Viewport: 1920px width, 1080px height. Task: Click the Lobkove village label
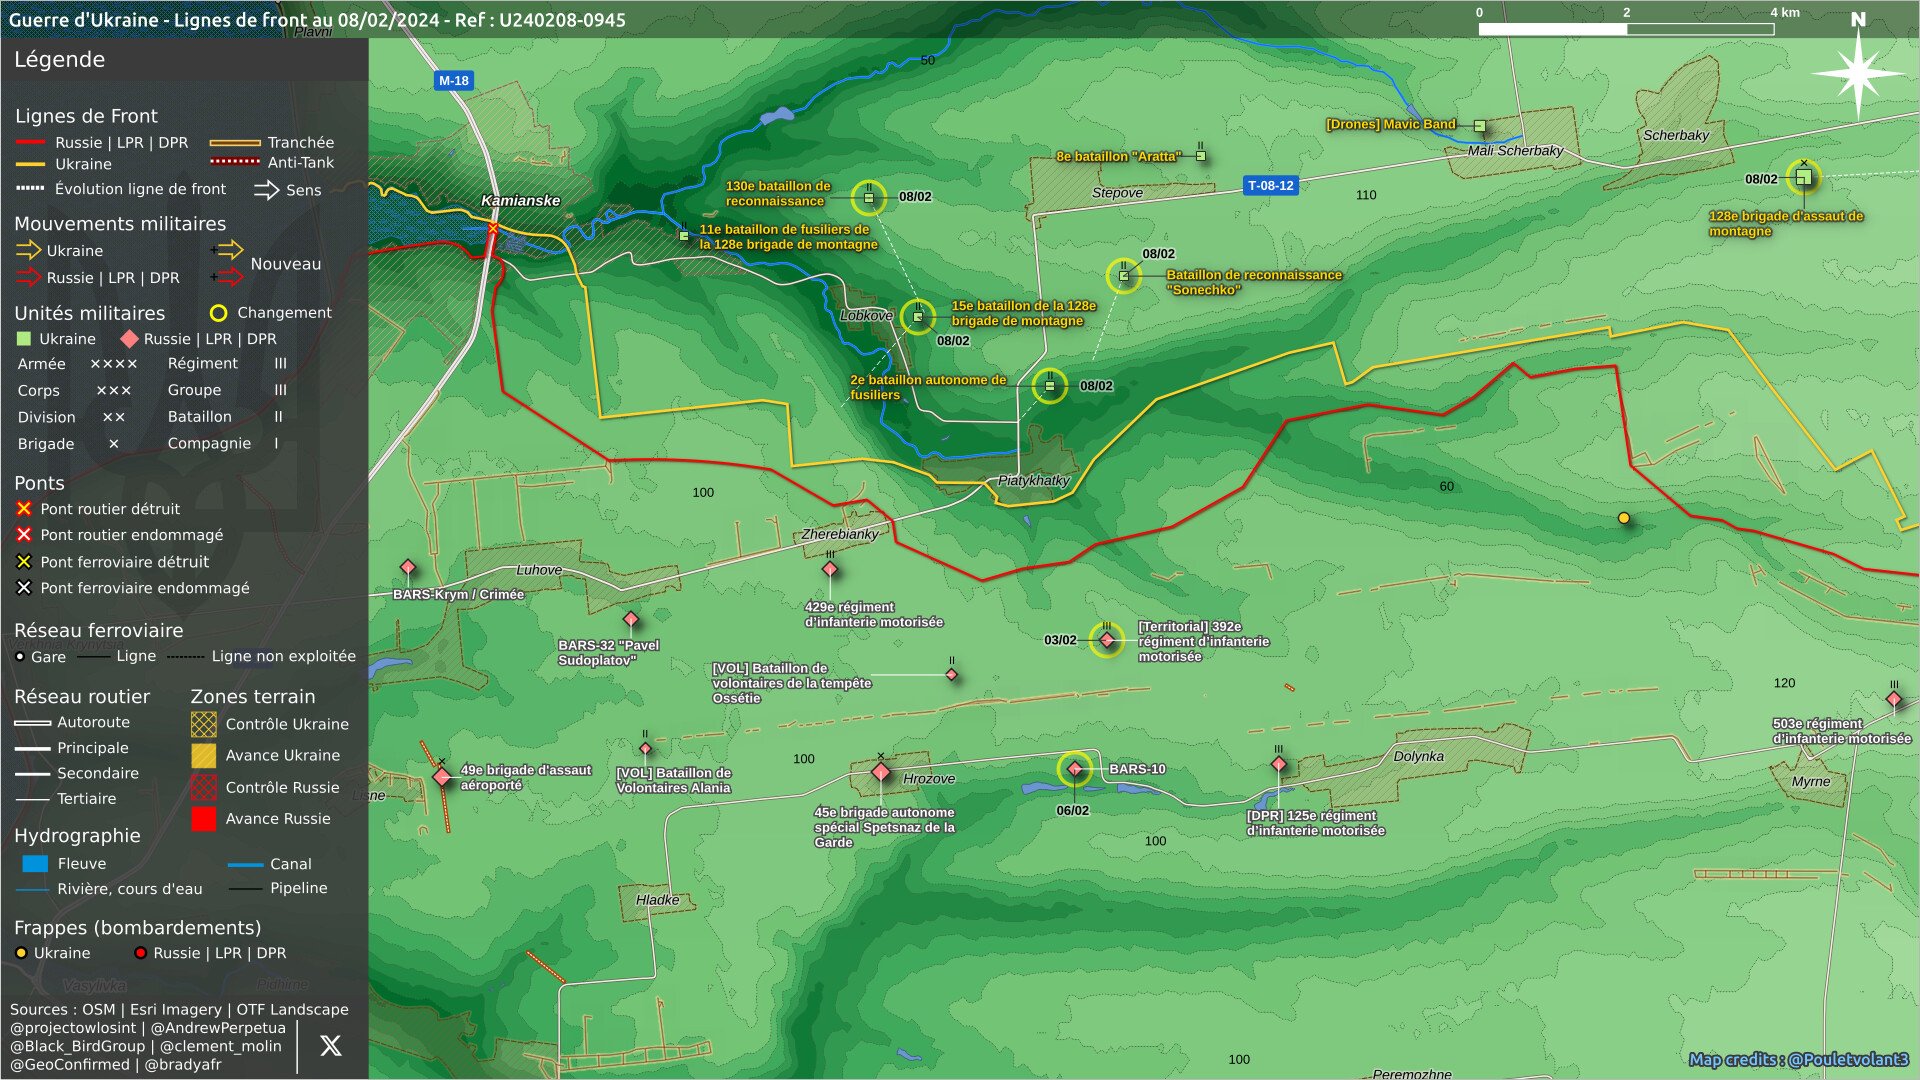click(866, 315)
